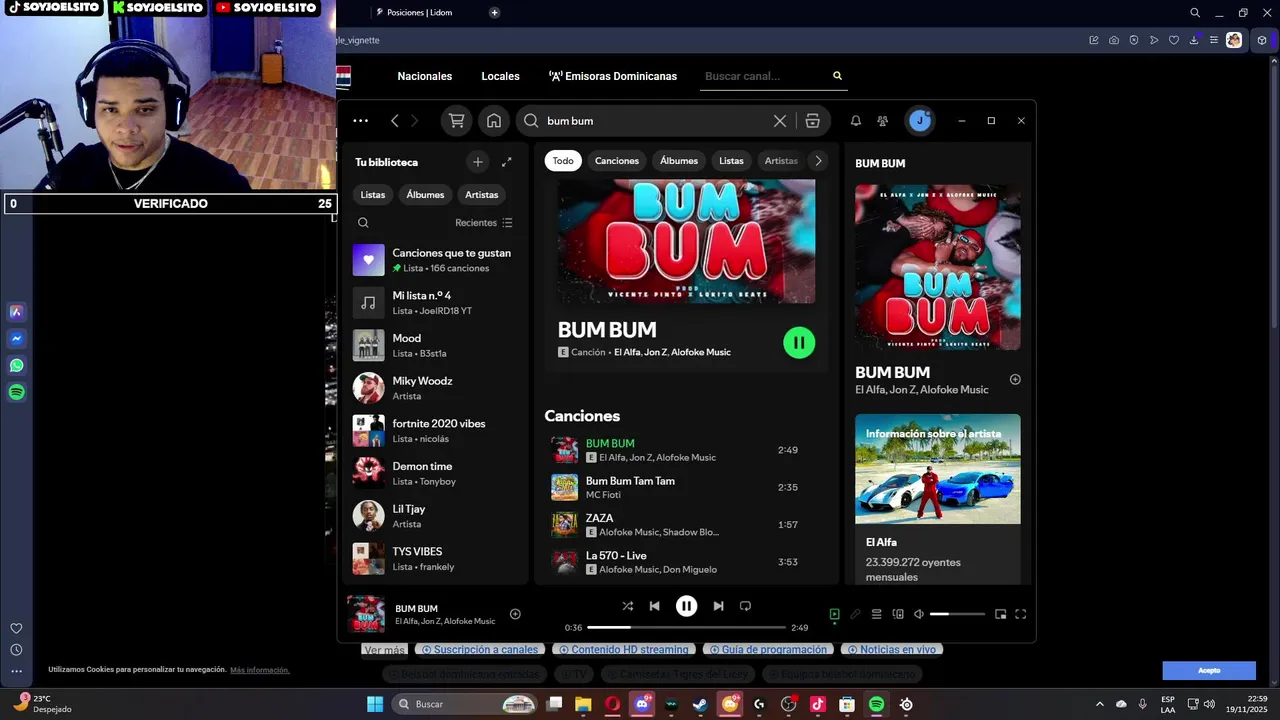This screenshot has width=1280, height=720.
Task: Open Demon time playlist
Action: 437,473
